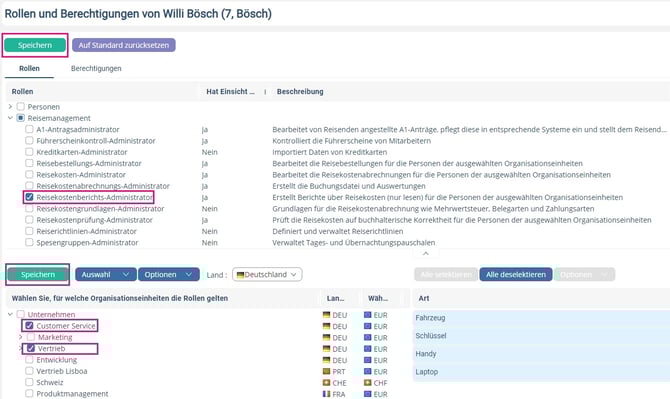Click the CHF currency icon in Schweiz row
This screenshot has height=399, width=670.
click(367, 382)
